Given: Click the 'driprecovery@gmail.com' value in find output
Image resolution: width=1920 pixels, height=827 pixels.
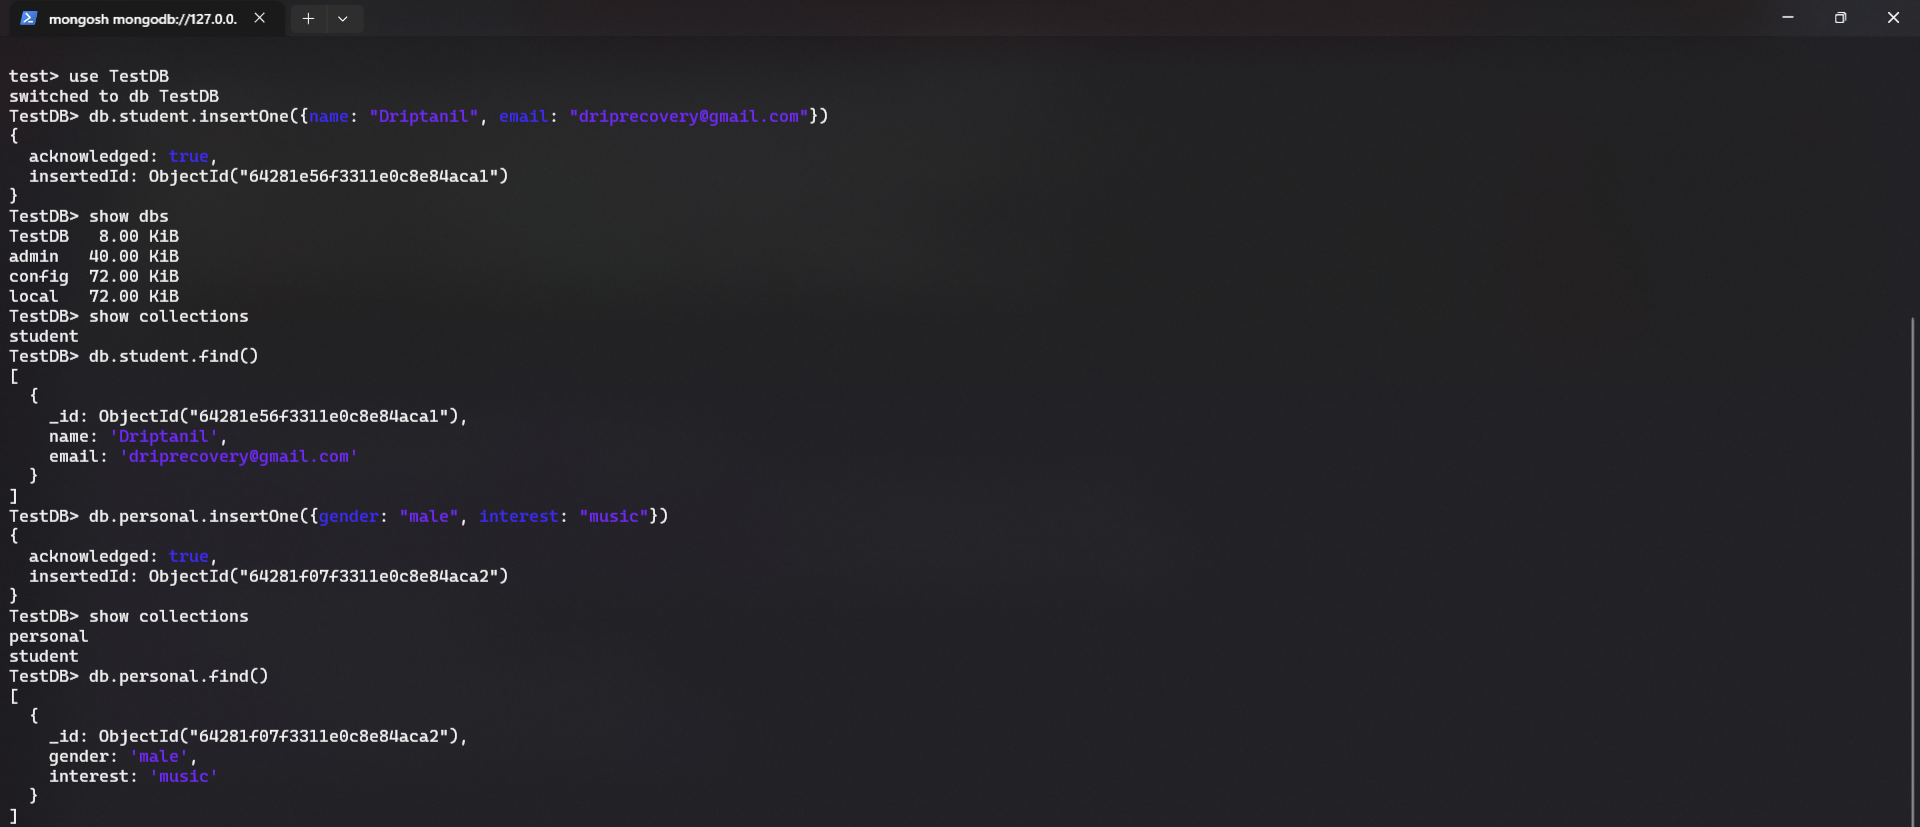Looking at the screenshot, I should pos(238,456).
